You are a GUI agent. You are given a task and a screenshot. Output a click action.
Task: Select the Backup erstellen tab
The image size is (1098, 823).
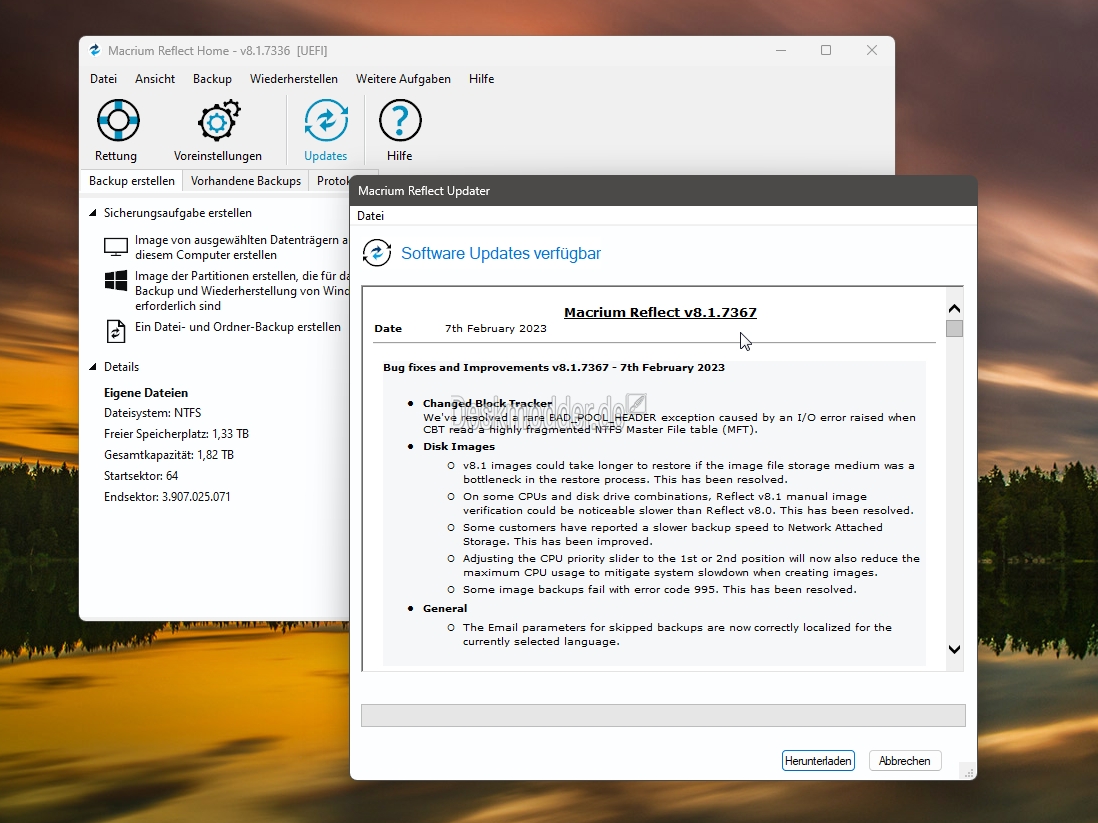[132, 181]
